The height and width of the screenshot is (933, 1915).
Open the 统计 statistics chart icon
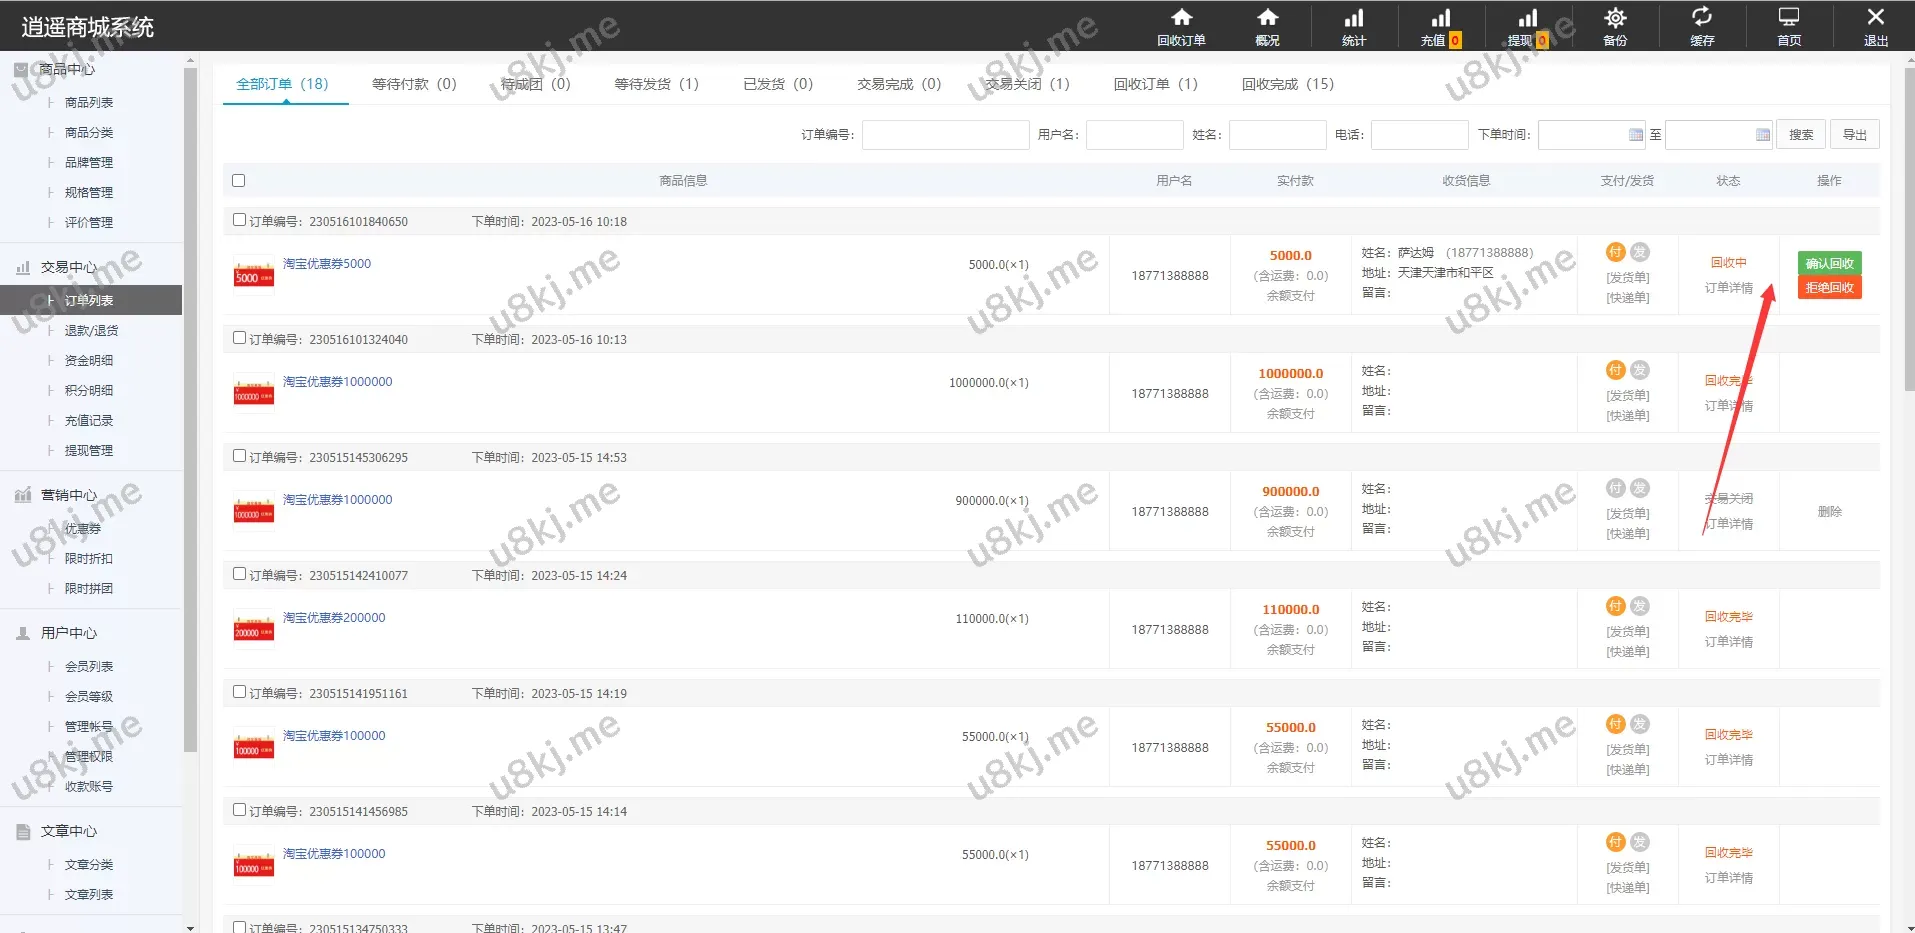point(1353,18)
